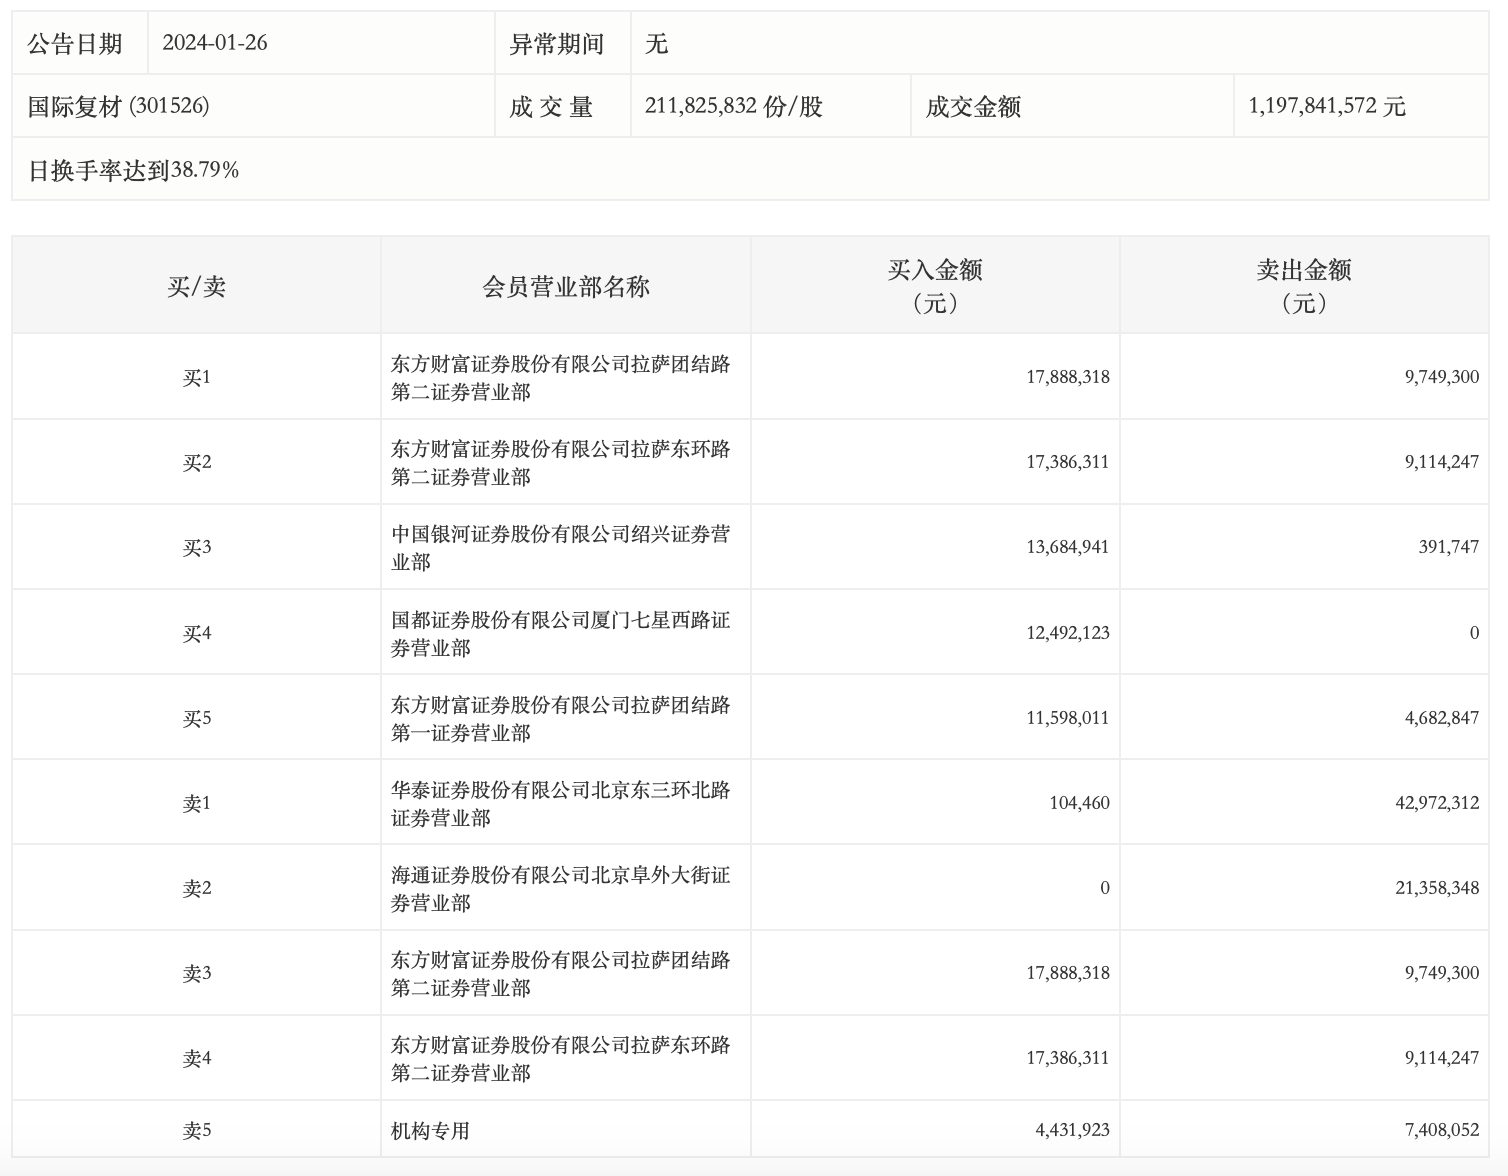1508x1176 pixels.
Task: Click the 异常期间 label
Action: click(557, 44)
